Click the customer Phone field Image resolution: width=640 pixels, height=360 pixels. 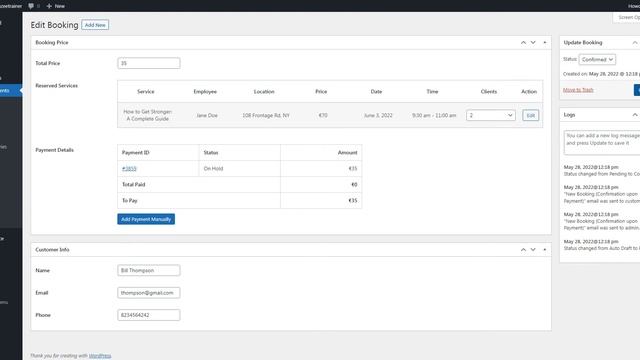[x=149, y=315]
